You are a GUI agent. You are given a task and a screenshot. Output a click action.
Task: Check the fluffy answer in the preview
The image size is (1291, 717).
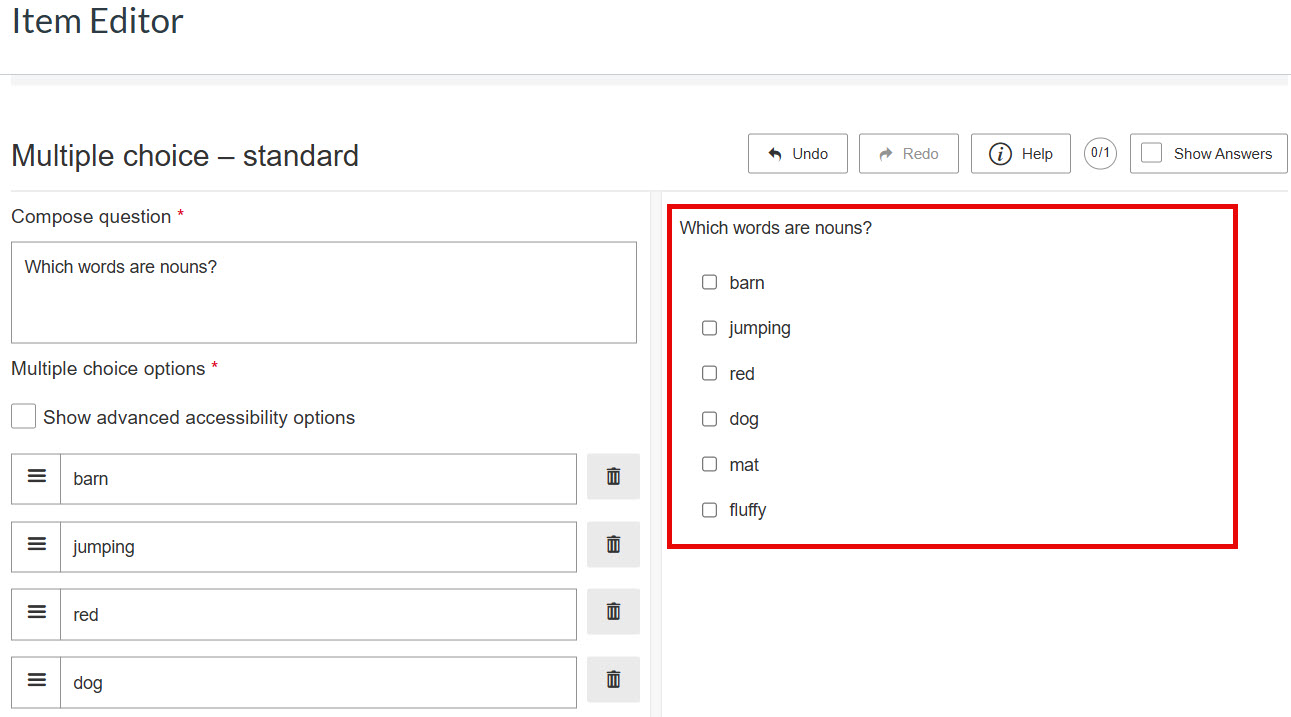(710, 510)
